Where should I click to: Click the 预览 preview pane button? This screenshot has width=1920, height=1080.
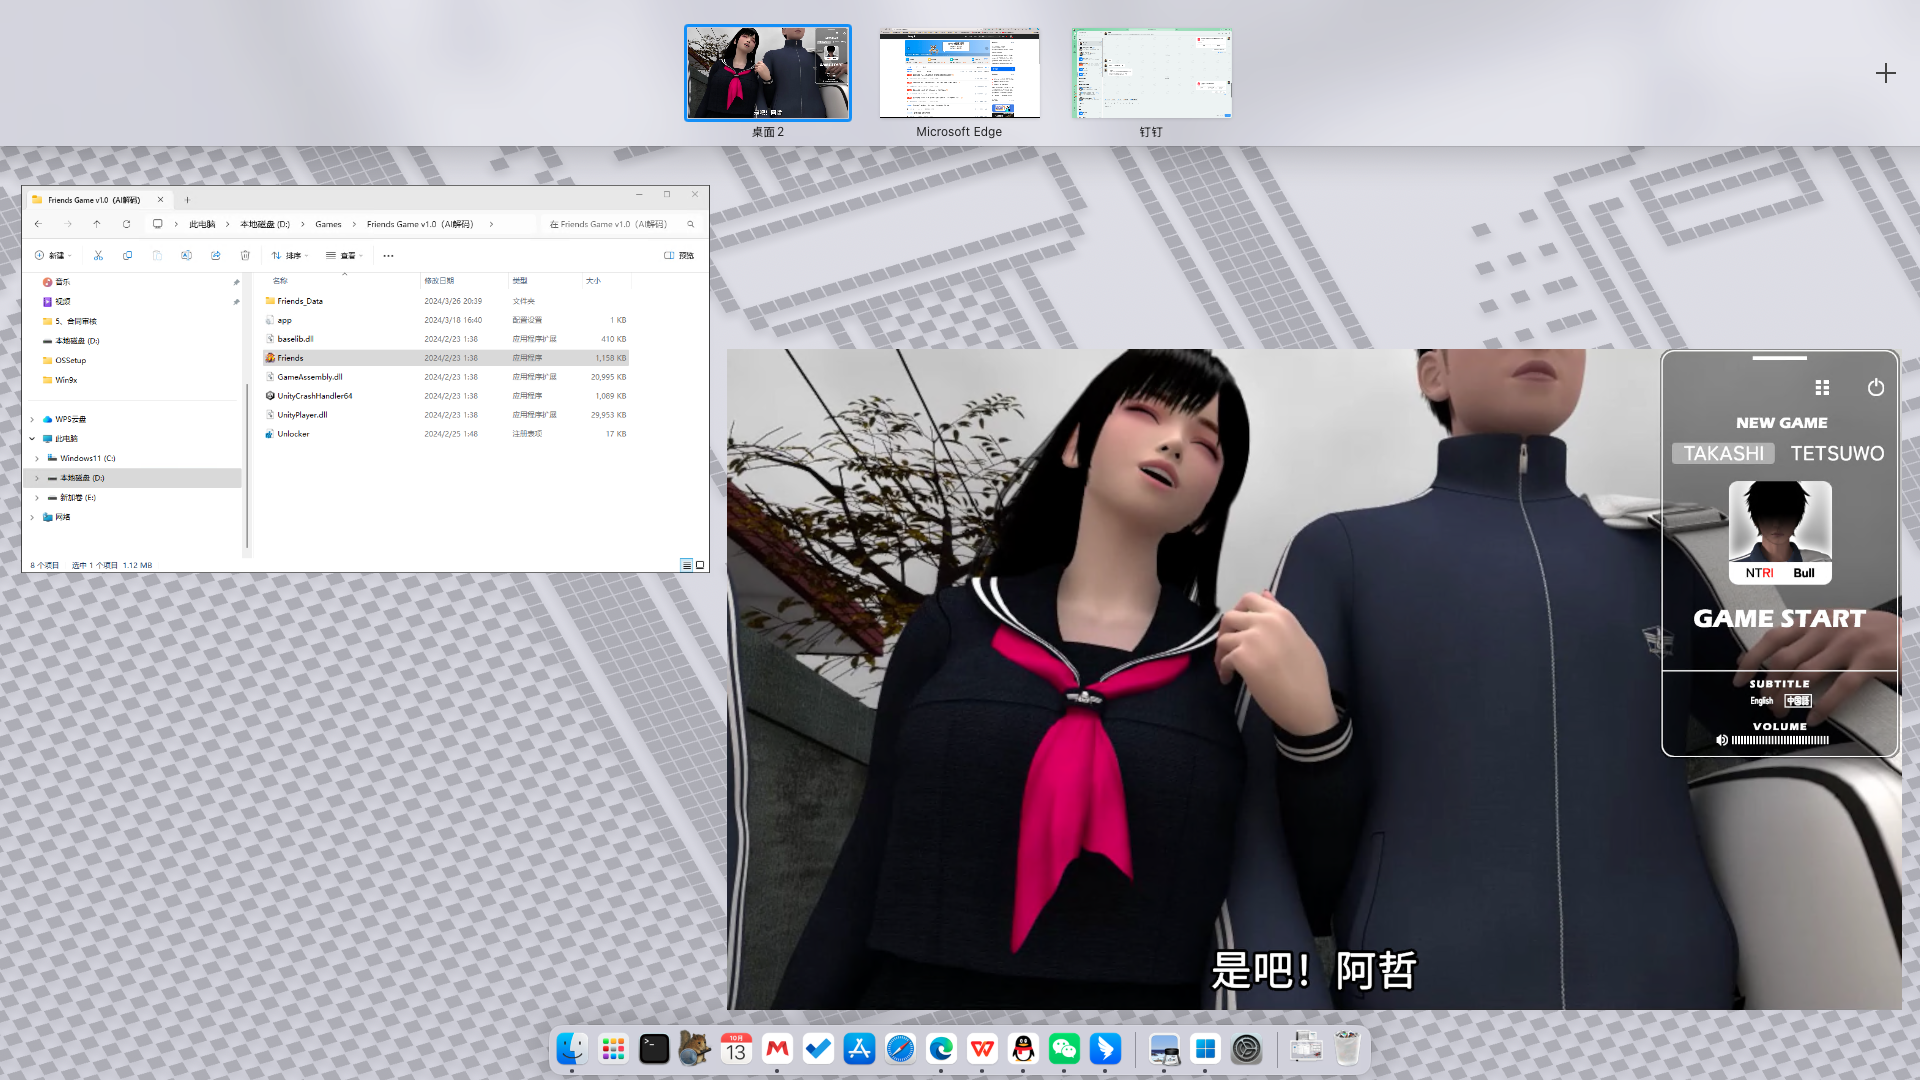point(679,255)
